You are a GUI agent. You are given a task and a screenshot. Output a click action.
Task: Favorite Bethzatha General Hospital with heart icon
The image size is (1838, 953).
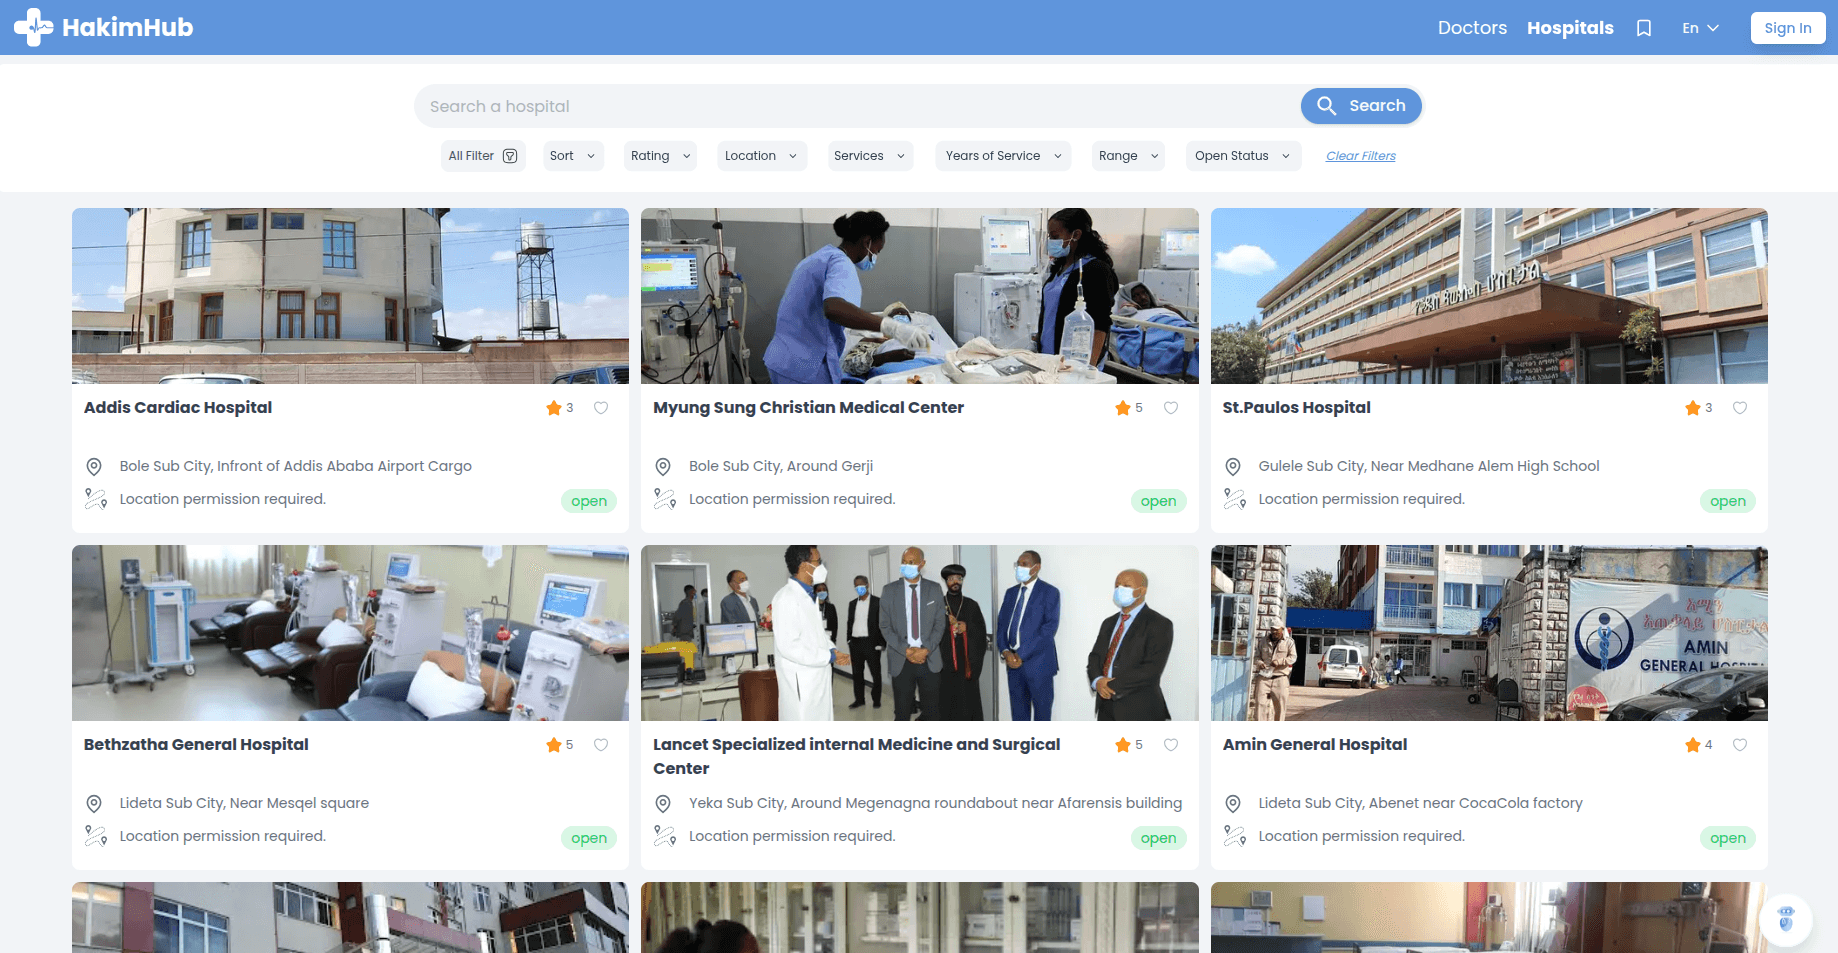point(601,745)
